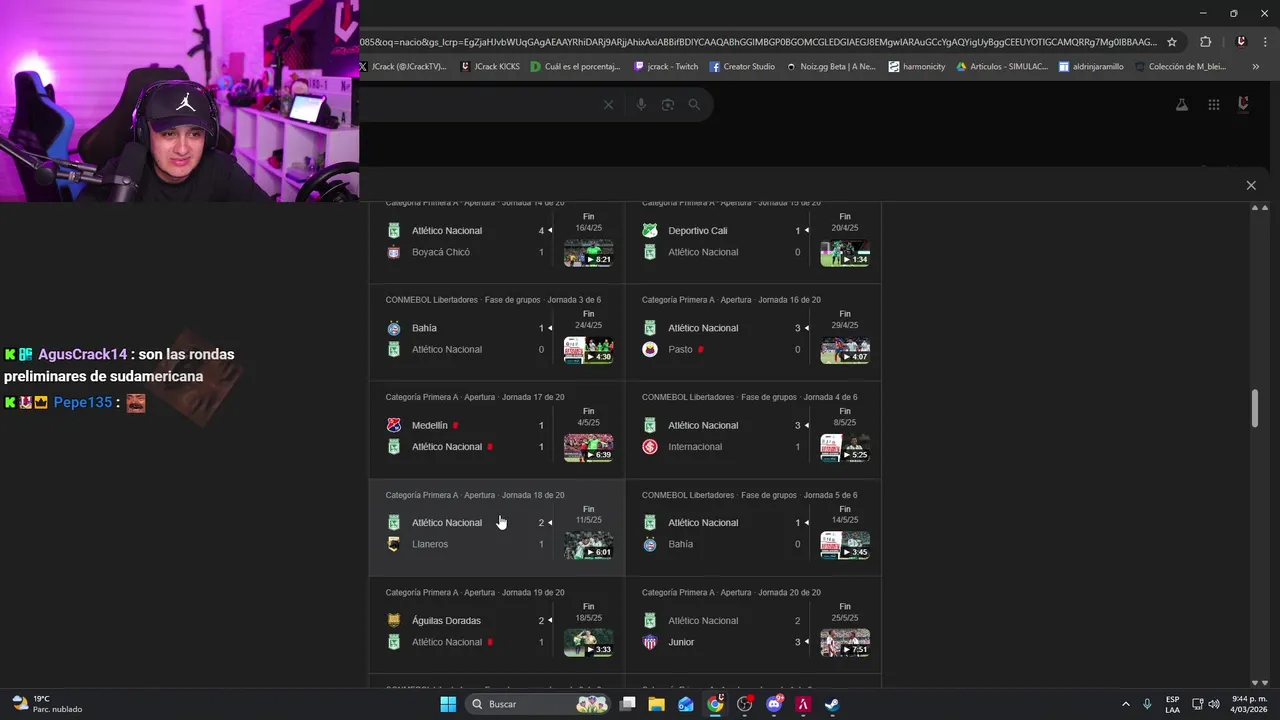Open the harmonicity bookmark
The width and height of the screenshot is (1280, 720).
pyautogui.click(x=917, y=67)
